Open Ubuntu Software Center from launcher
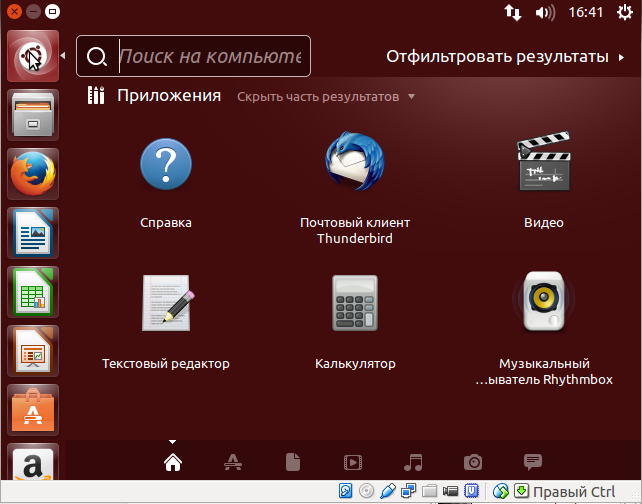Image resolution: width=642 pixels, height=504 pixels. point(33,410)
